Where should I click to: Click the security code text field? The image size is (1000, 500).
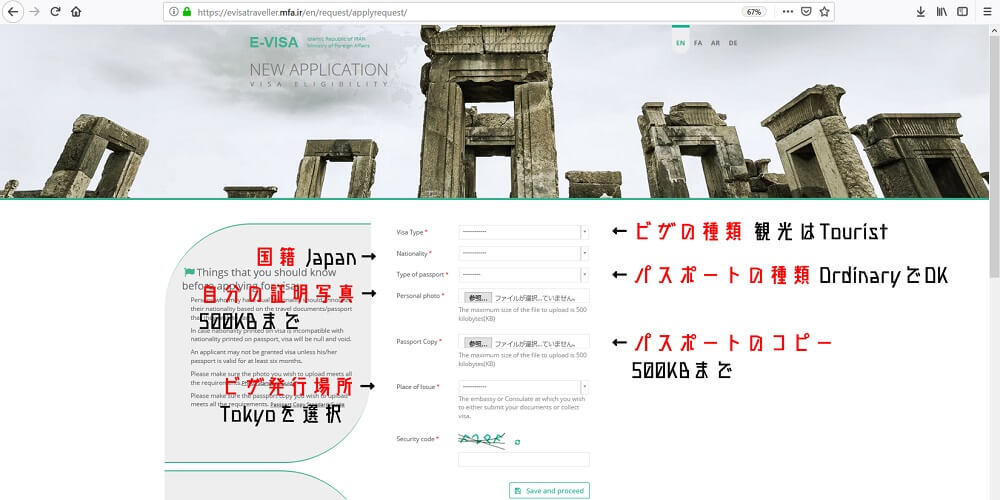524,459
